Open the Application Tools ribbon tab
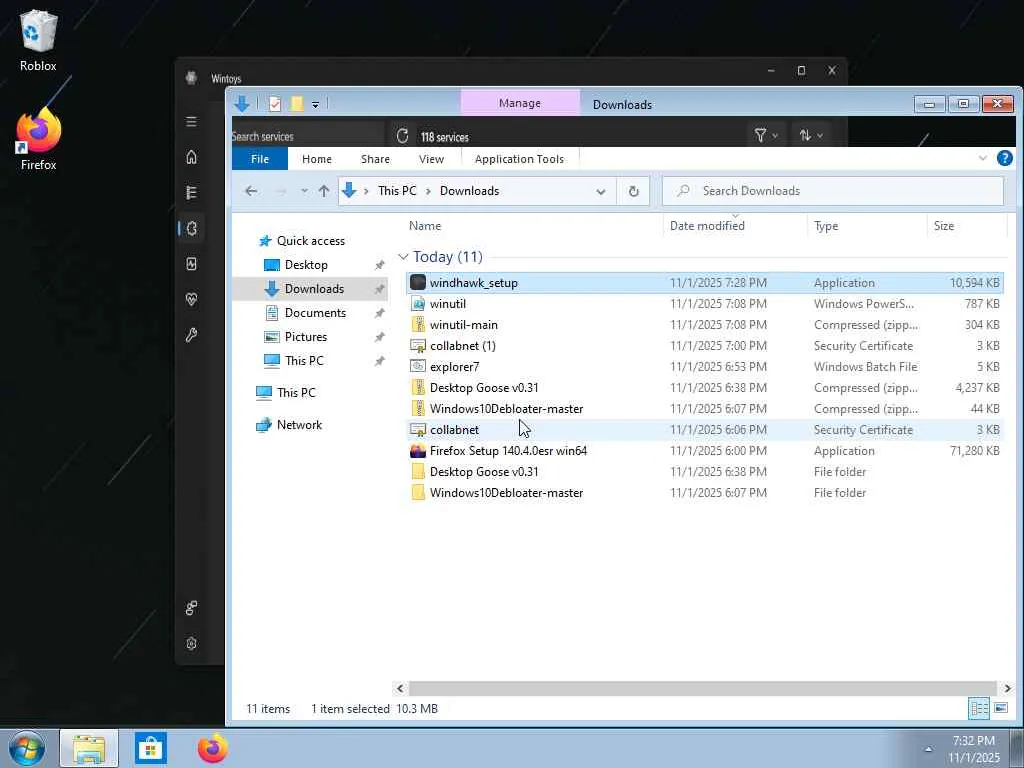This screenshot has height=768, width=1024. pyautogui.click(x=519, y=159)
